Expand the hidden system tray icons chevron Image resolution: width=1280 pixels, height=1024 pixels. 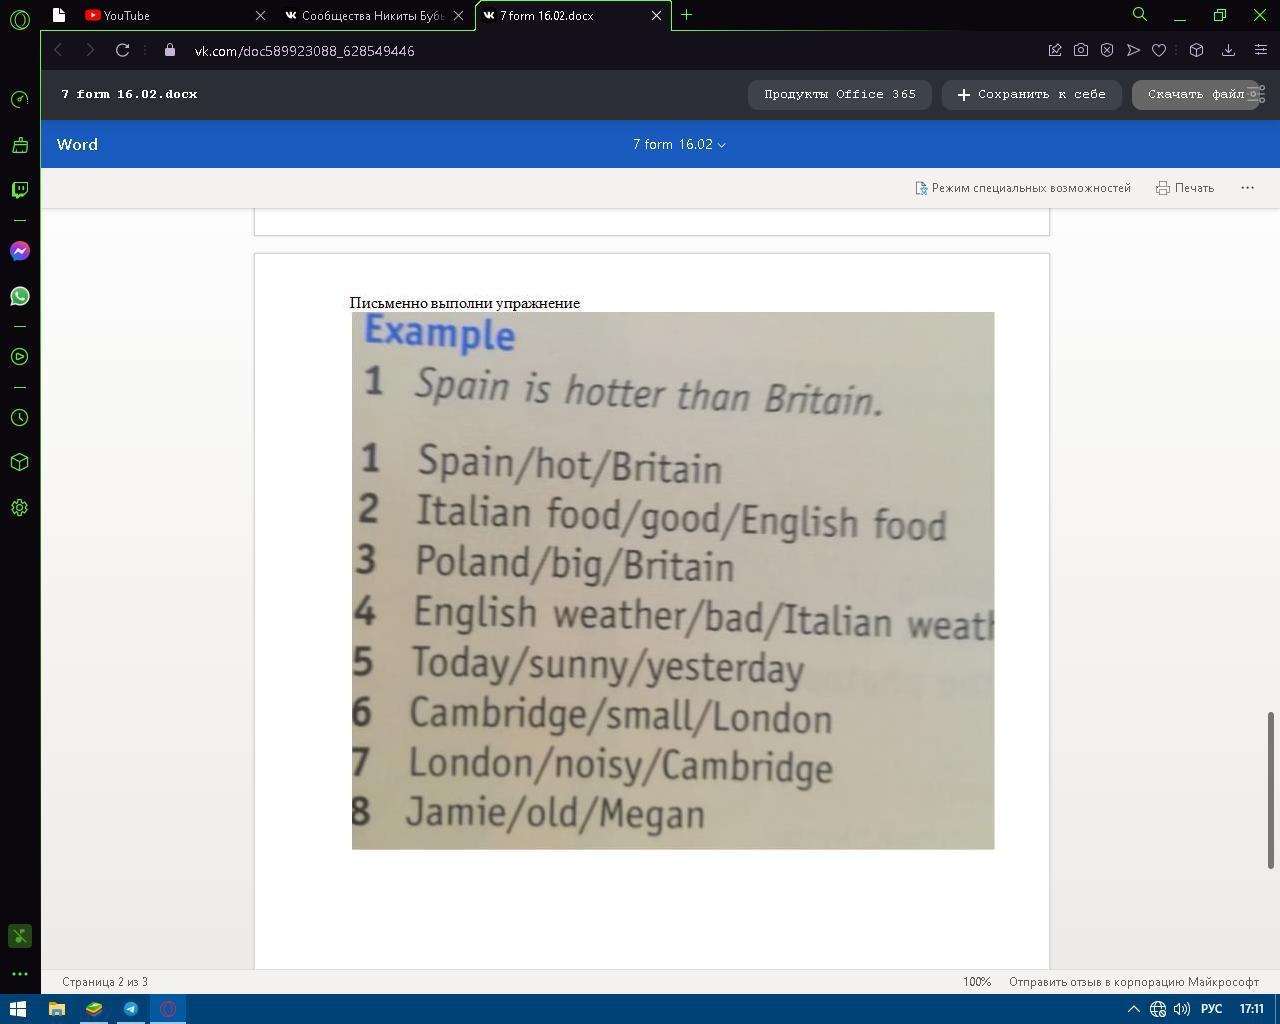(x=1134, y=1009)
